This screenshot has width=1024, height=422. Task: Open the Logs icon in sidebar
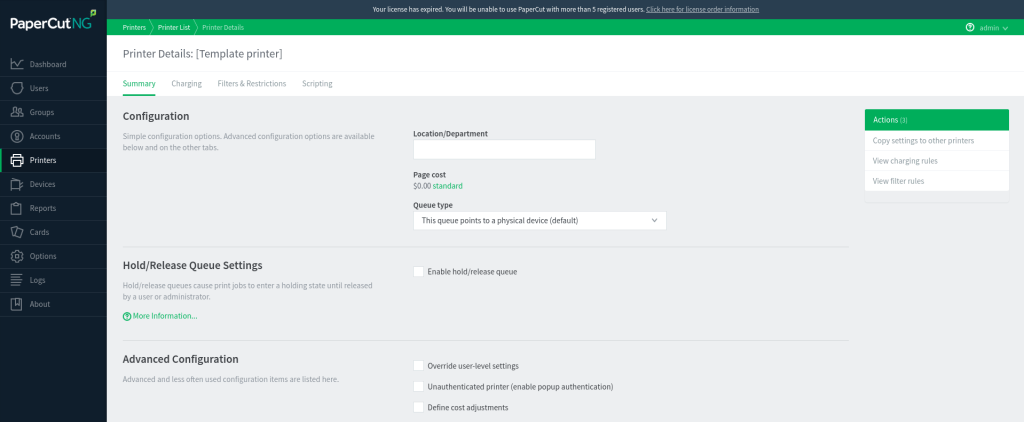(17, 280)
